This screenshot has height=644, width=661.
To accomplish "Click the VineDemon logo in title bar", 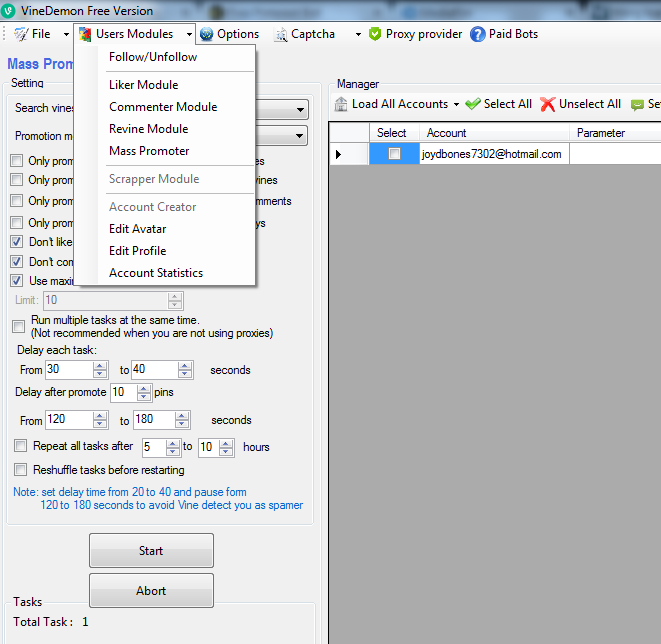I will (x=8, y=11).
